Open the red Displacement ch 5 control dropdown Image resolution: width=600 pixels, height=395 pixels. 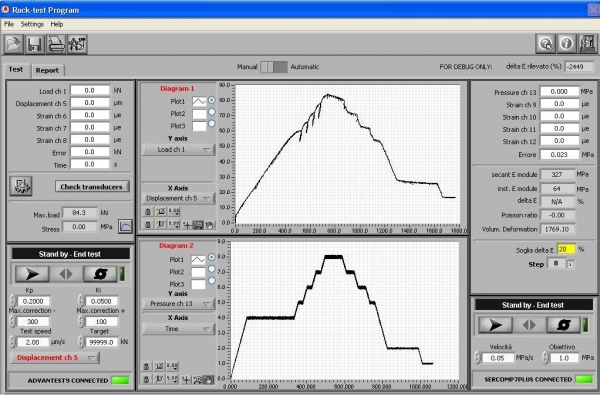point(55,357)
